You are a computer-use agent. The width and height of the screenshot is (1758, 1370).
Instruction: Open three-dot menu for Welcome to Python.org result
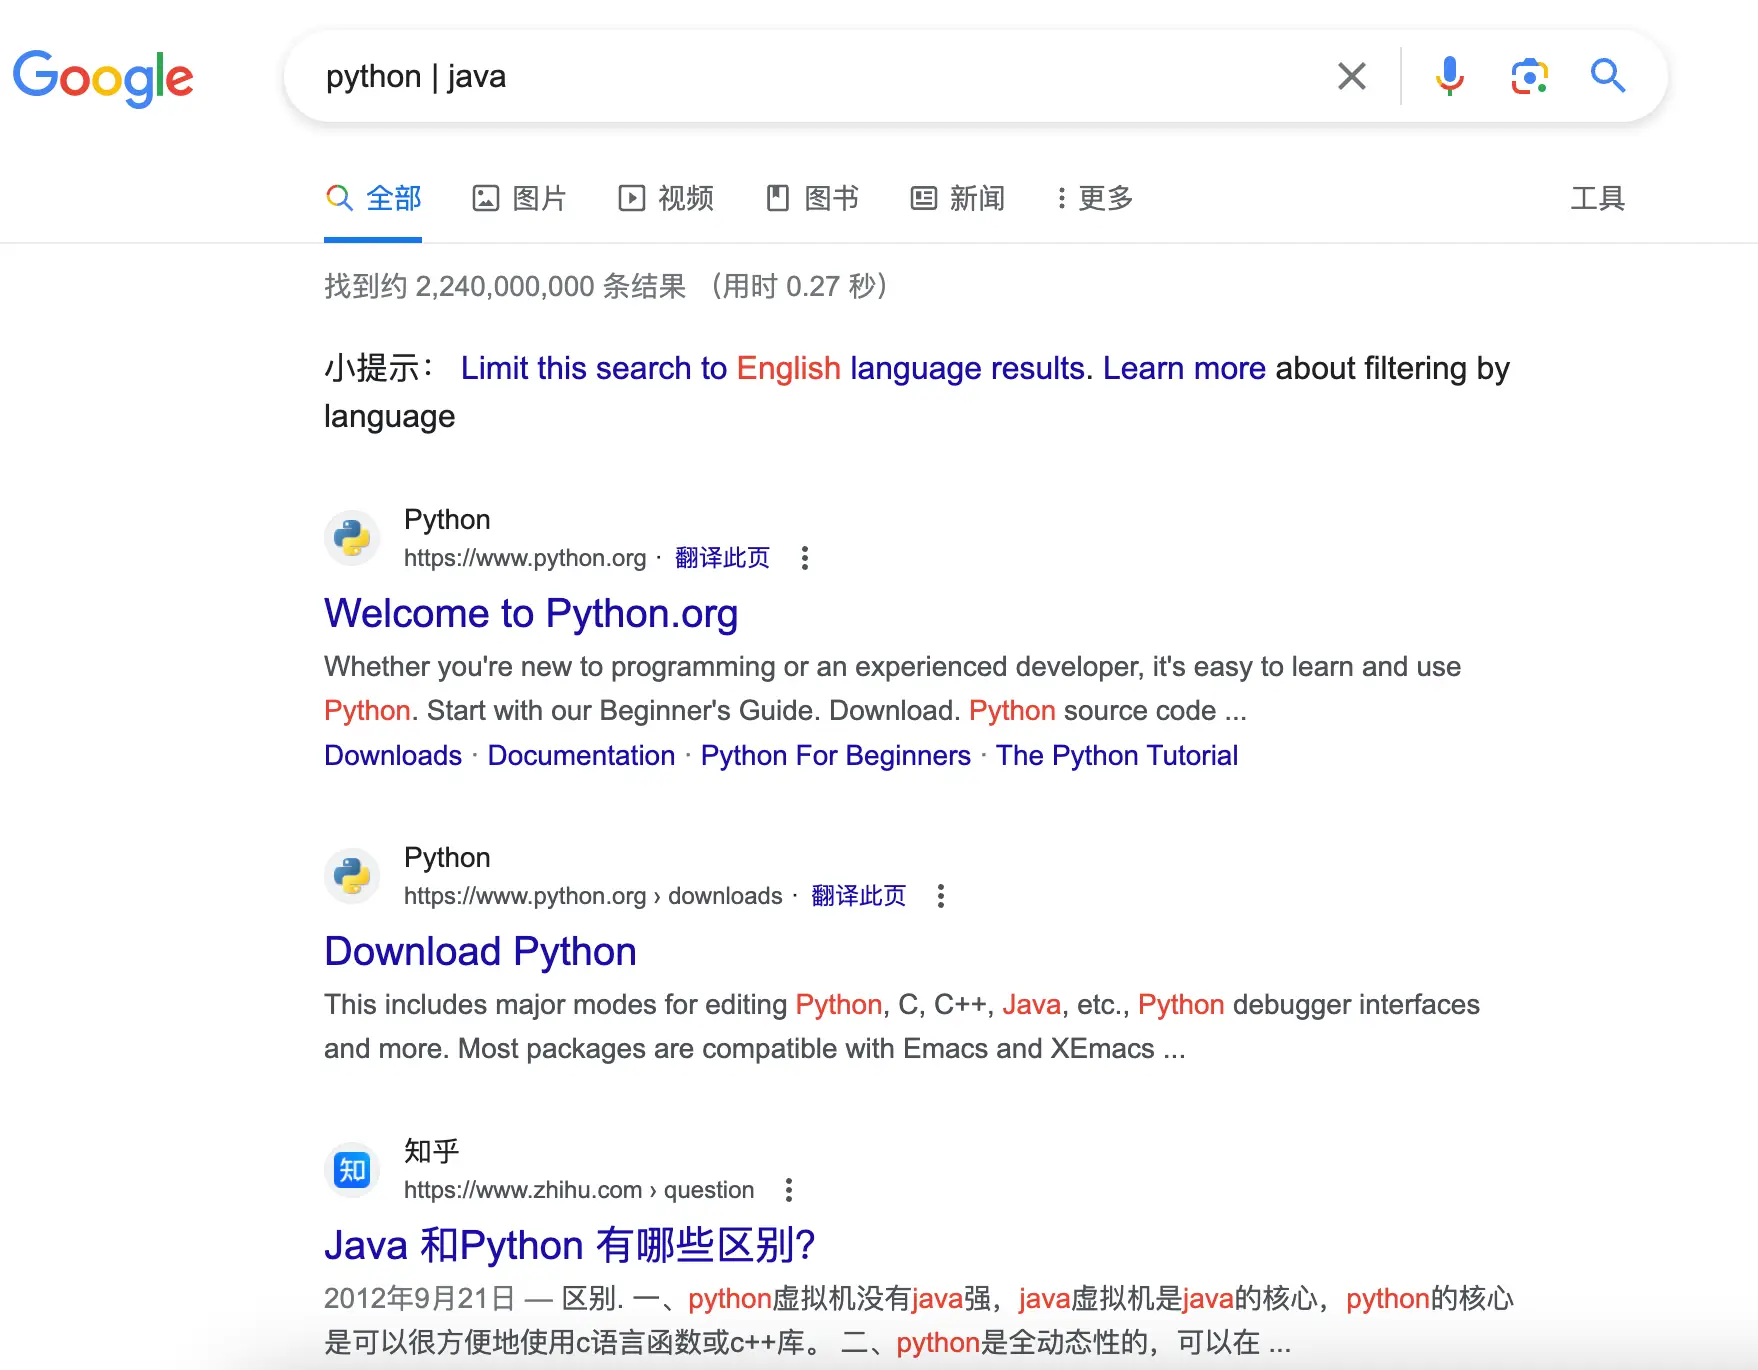click(x=805, y=558)
